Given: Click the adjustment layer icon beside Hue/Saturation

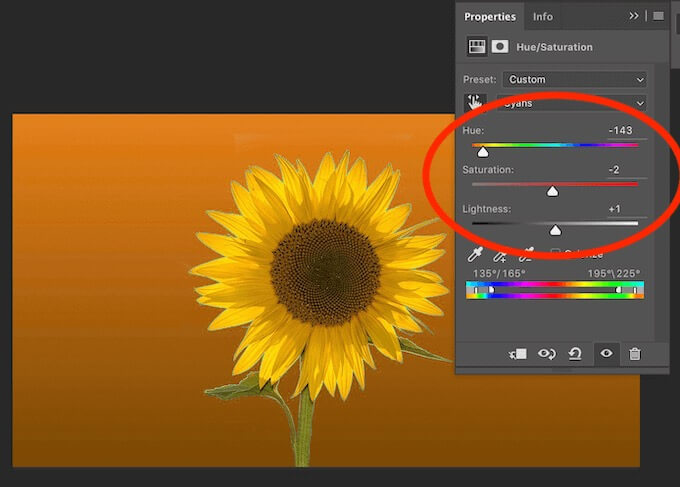Looking at the screenshot, I should click(x=477, y=47).
